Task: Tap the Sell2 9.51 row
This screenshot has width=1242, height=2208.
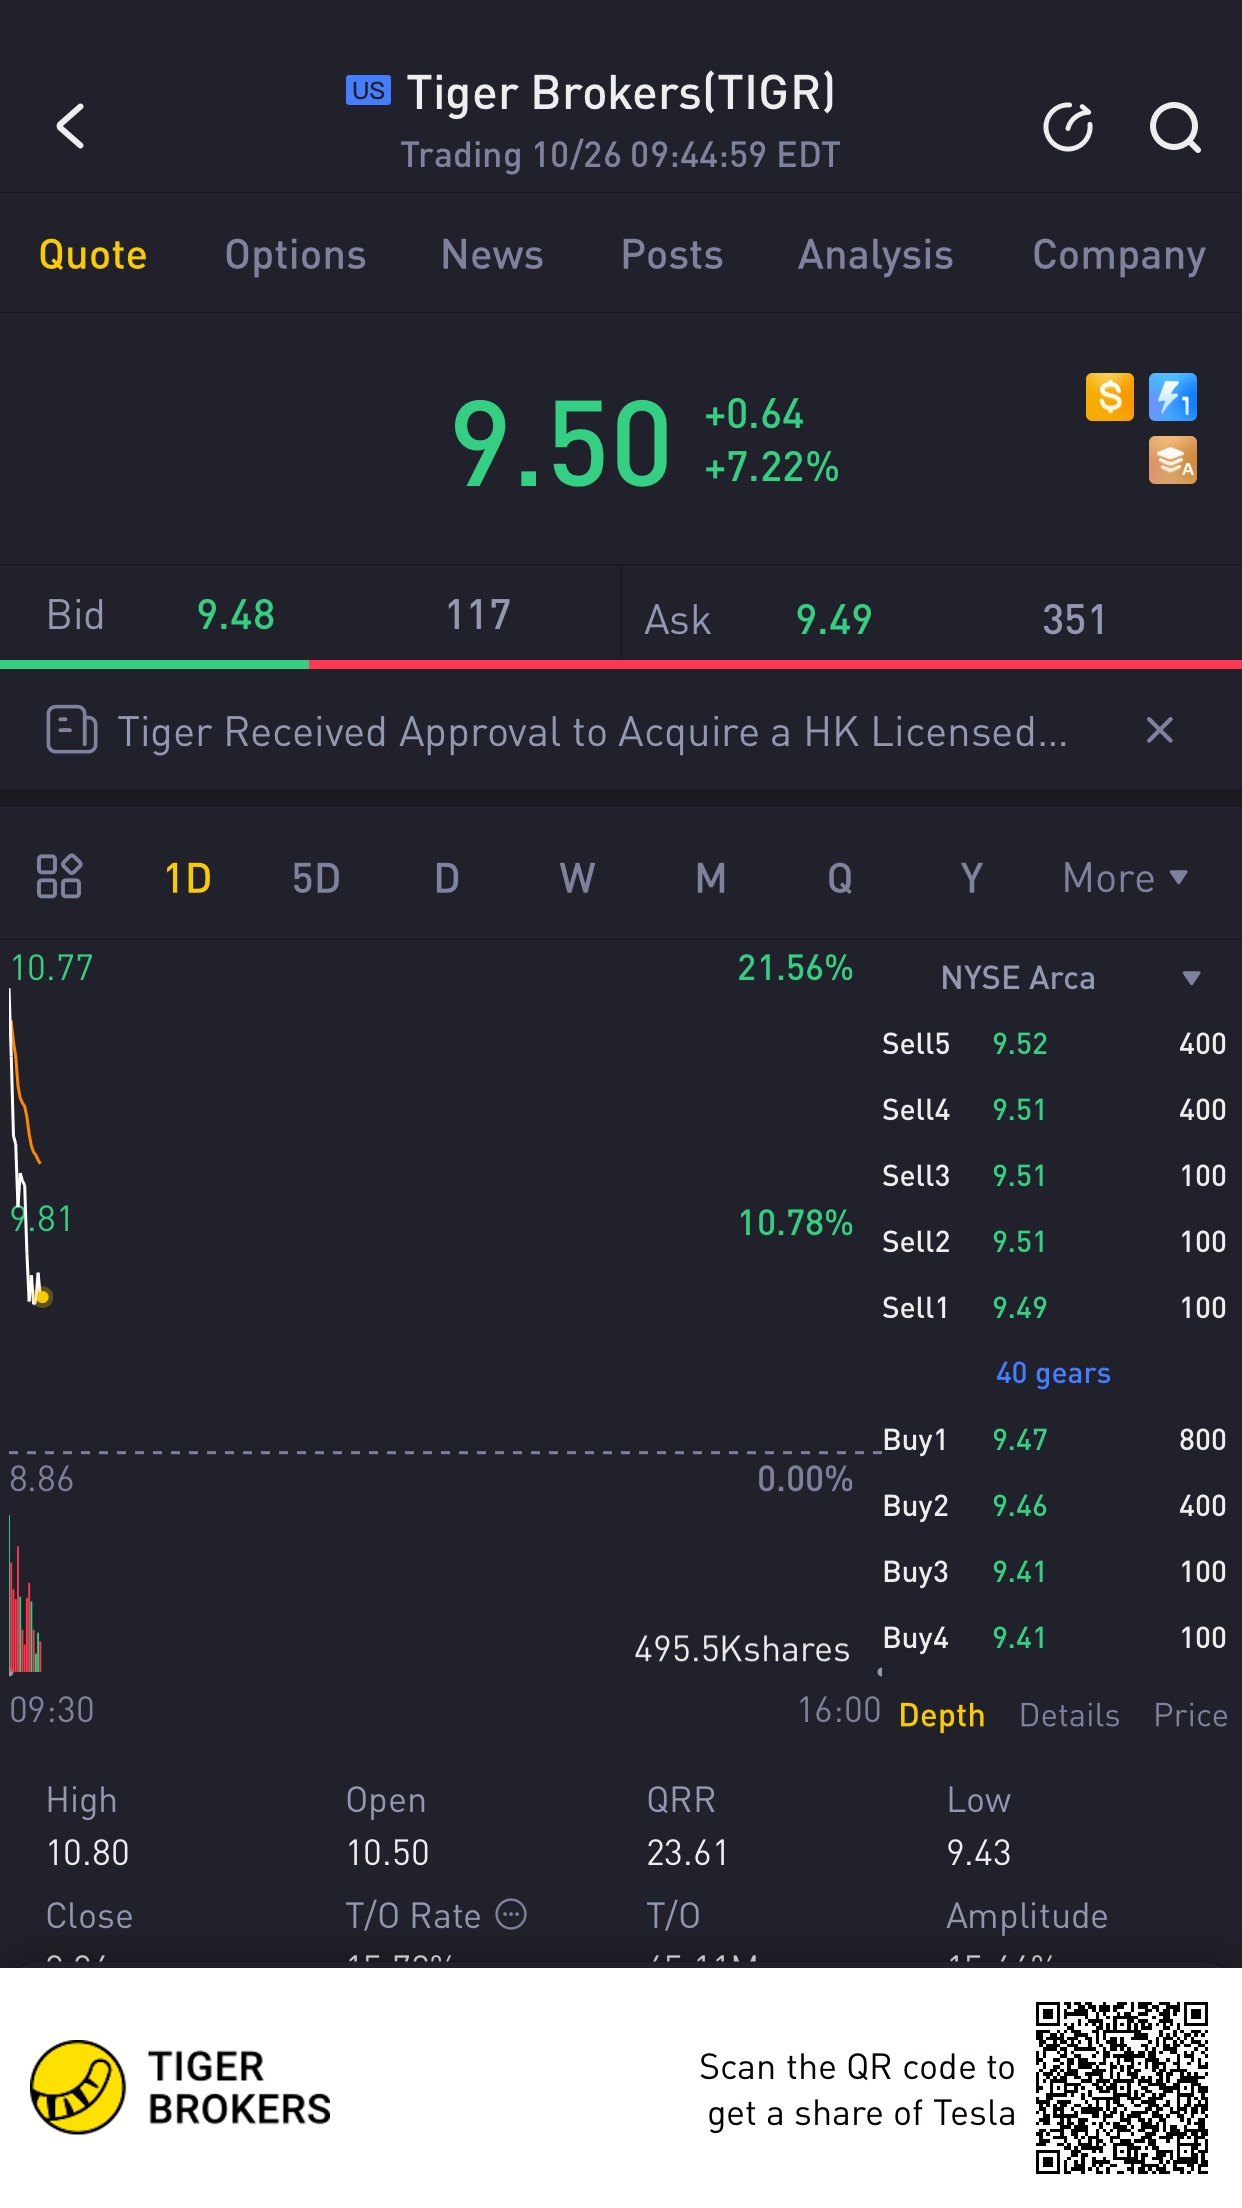Action: pos(1054,1241)
